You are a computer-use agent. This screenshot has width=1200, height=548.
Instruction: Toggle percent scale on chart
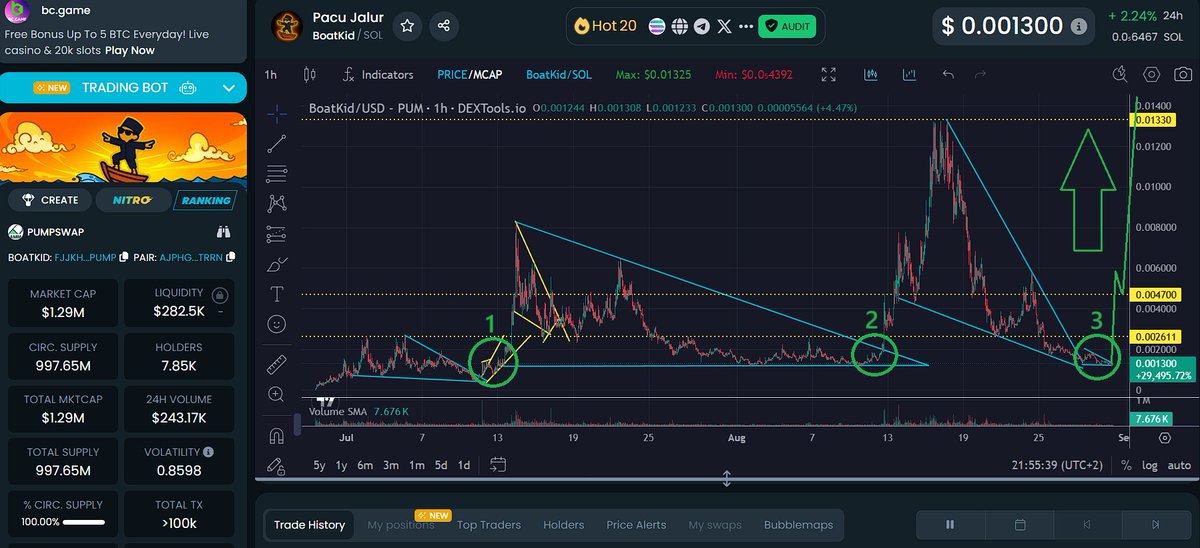click(x=1126, y=465)
